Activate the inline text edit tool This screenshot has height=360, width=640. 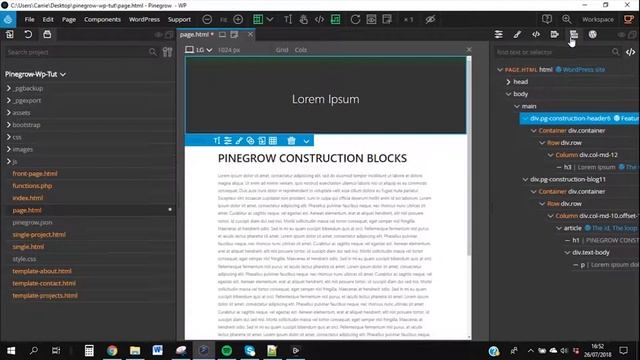tap(288, 19)
